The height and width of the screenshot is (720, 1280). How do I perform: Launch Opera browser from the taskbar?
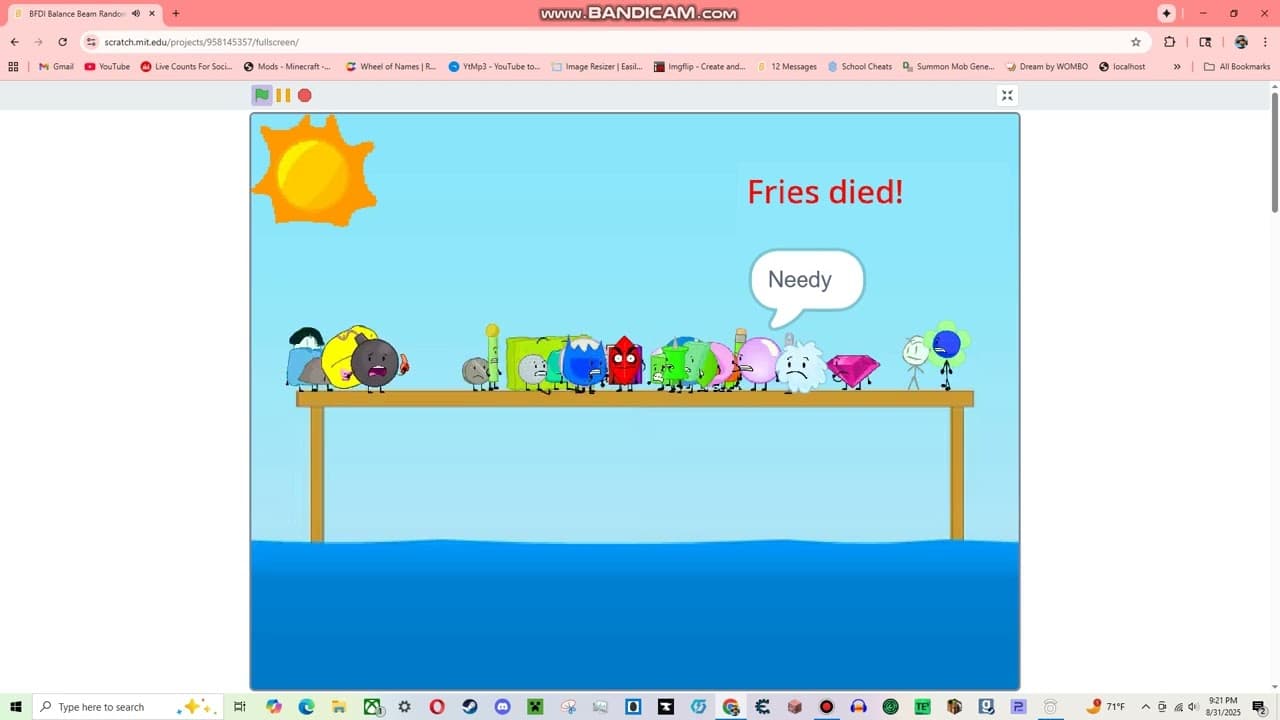pyautogui.click(x=437, y=707)
